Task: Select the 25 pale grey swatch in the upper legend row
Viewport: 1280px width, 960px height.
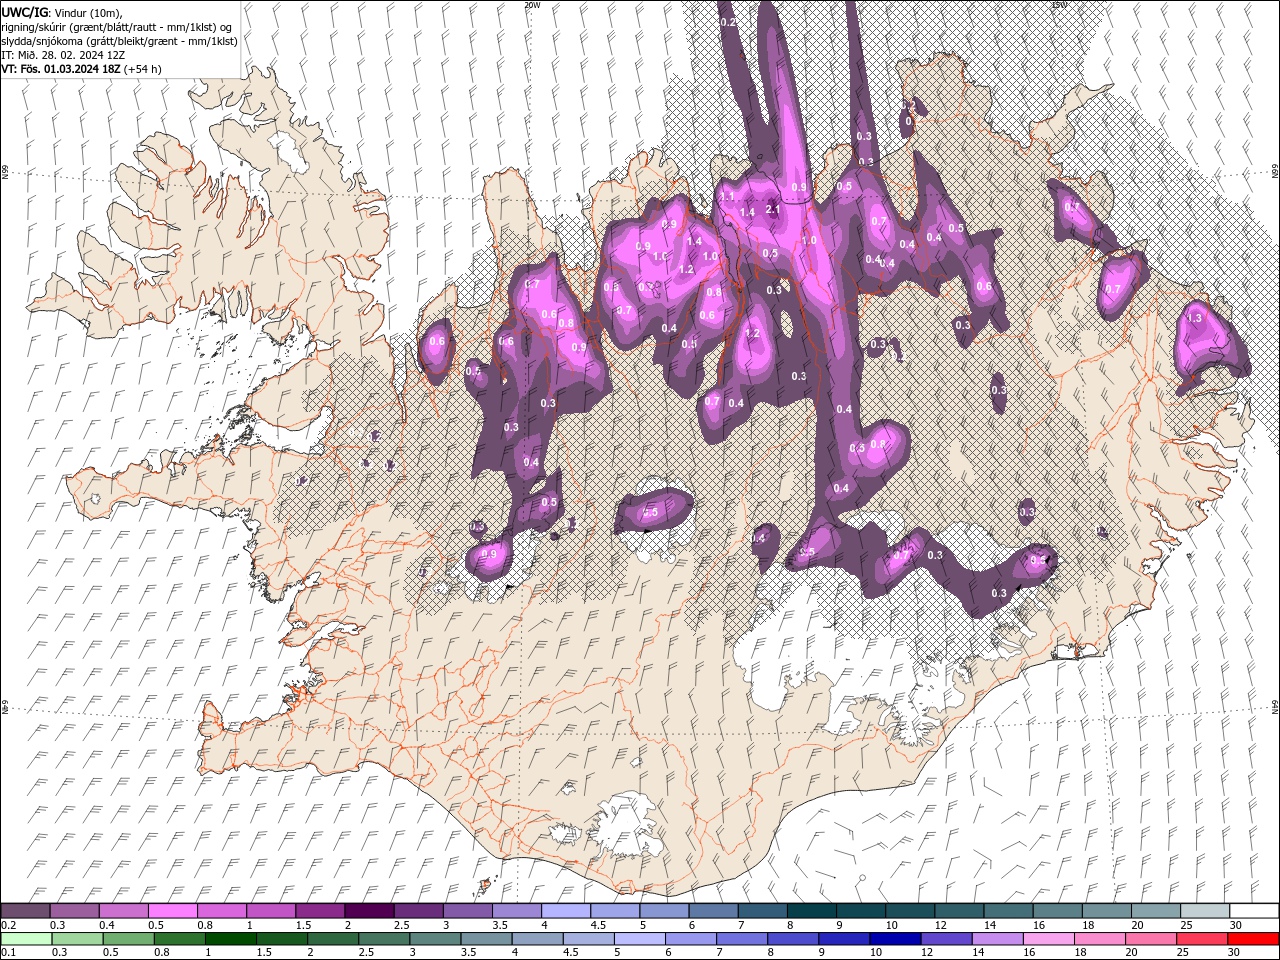Action: (1205, 911)
